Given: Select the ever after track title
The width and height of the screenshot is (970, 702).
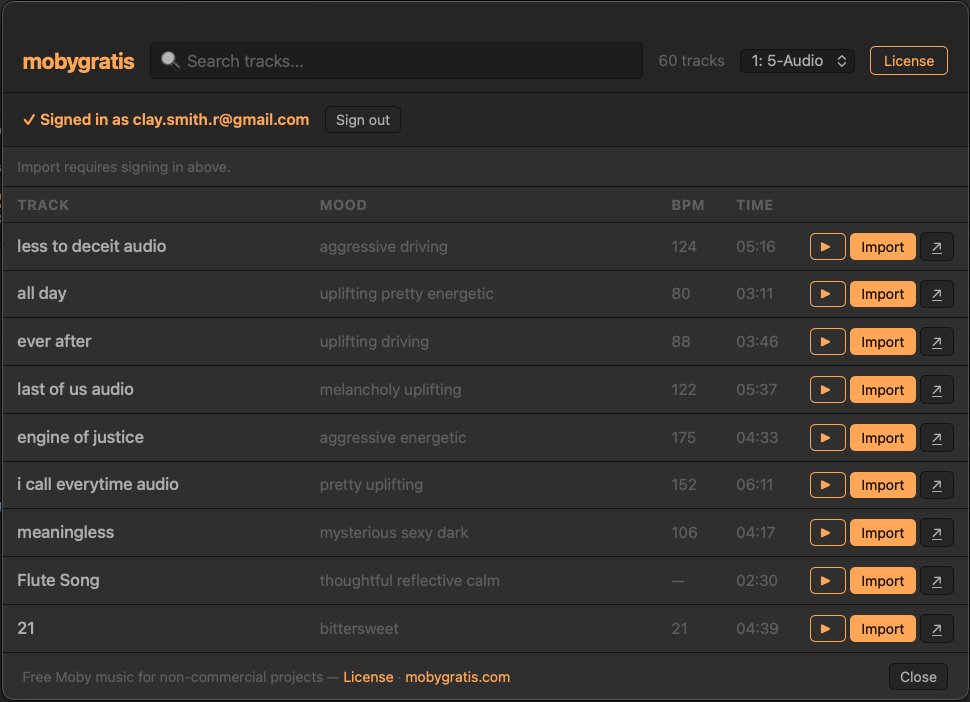Looking at the screenshot, I should [x=54, y=341].
